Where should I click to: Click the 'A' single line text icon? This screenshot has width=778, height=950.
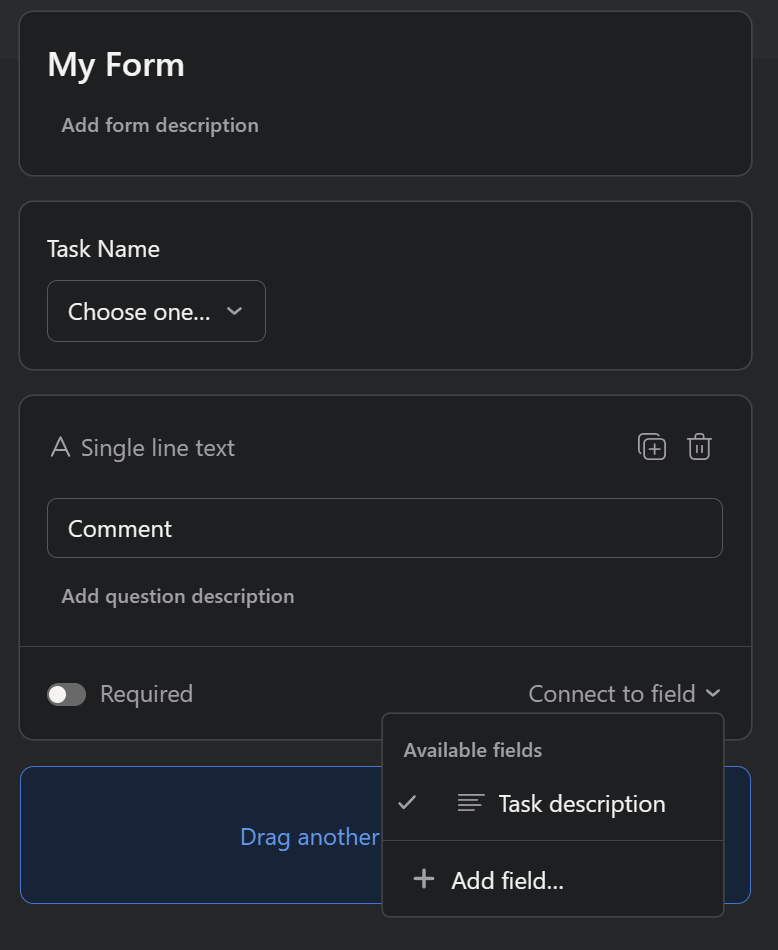coord(62,447)
